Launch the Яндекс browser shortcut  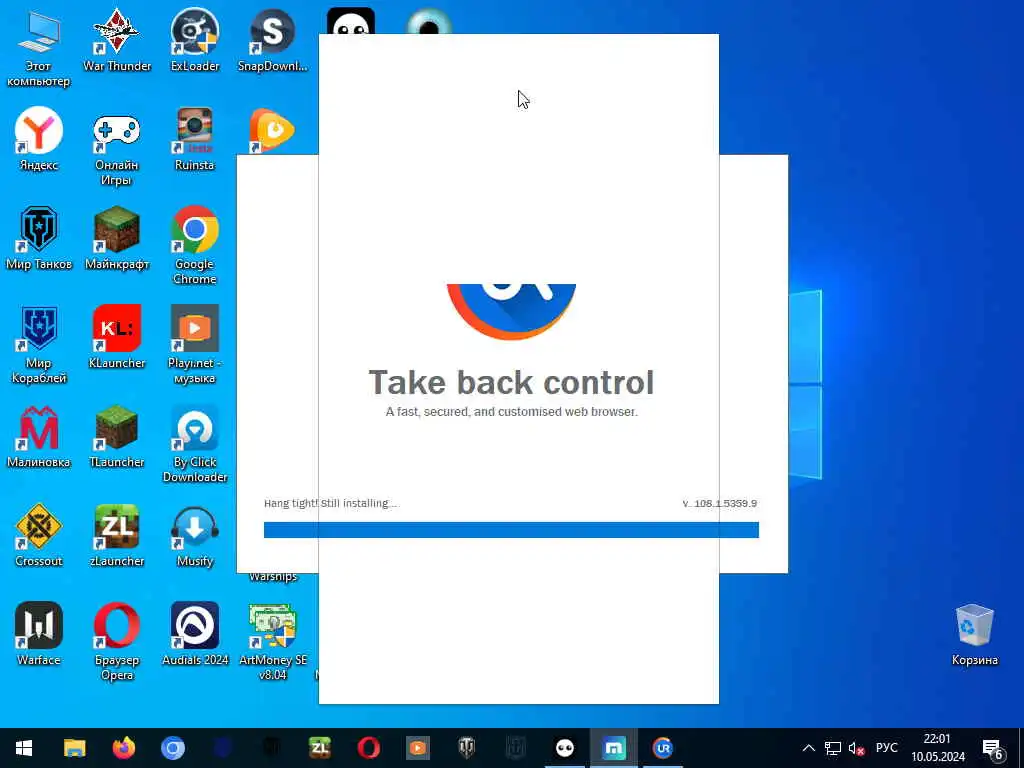[39, 140]
